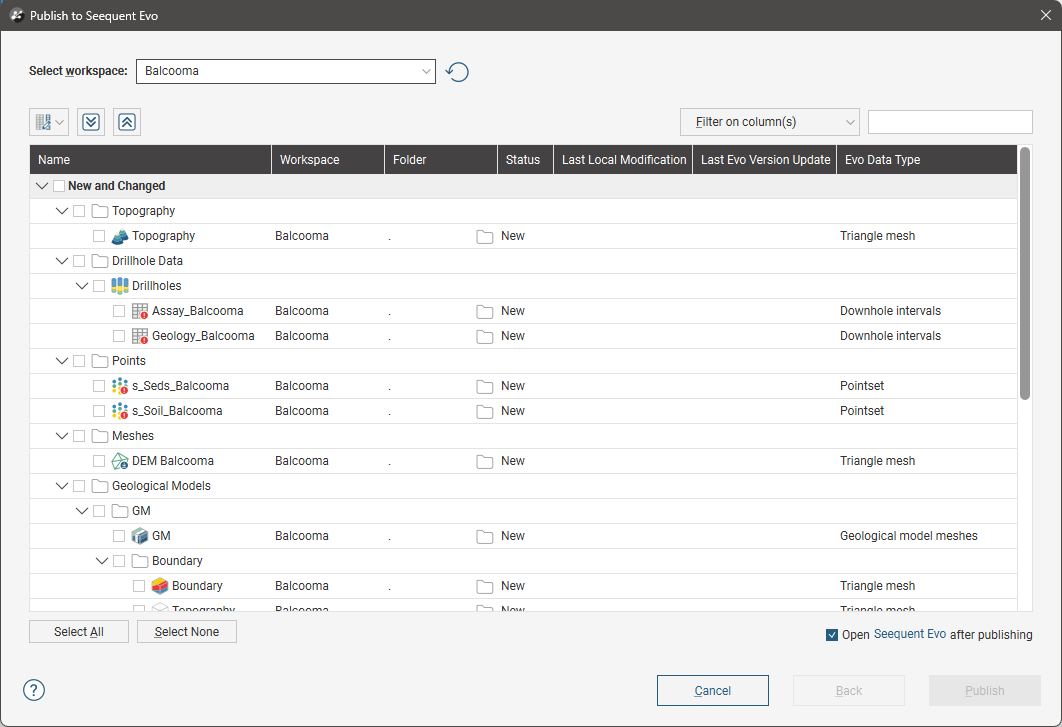Sort by the Status column header

click(525, 160)
